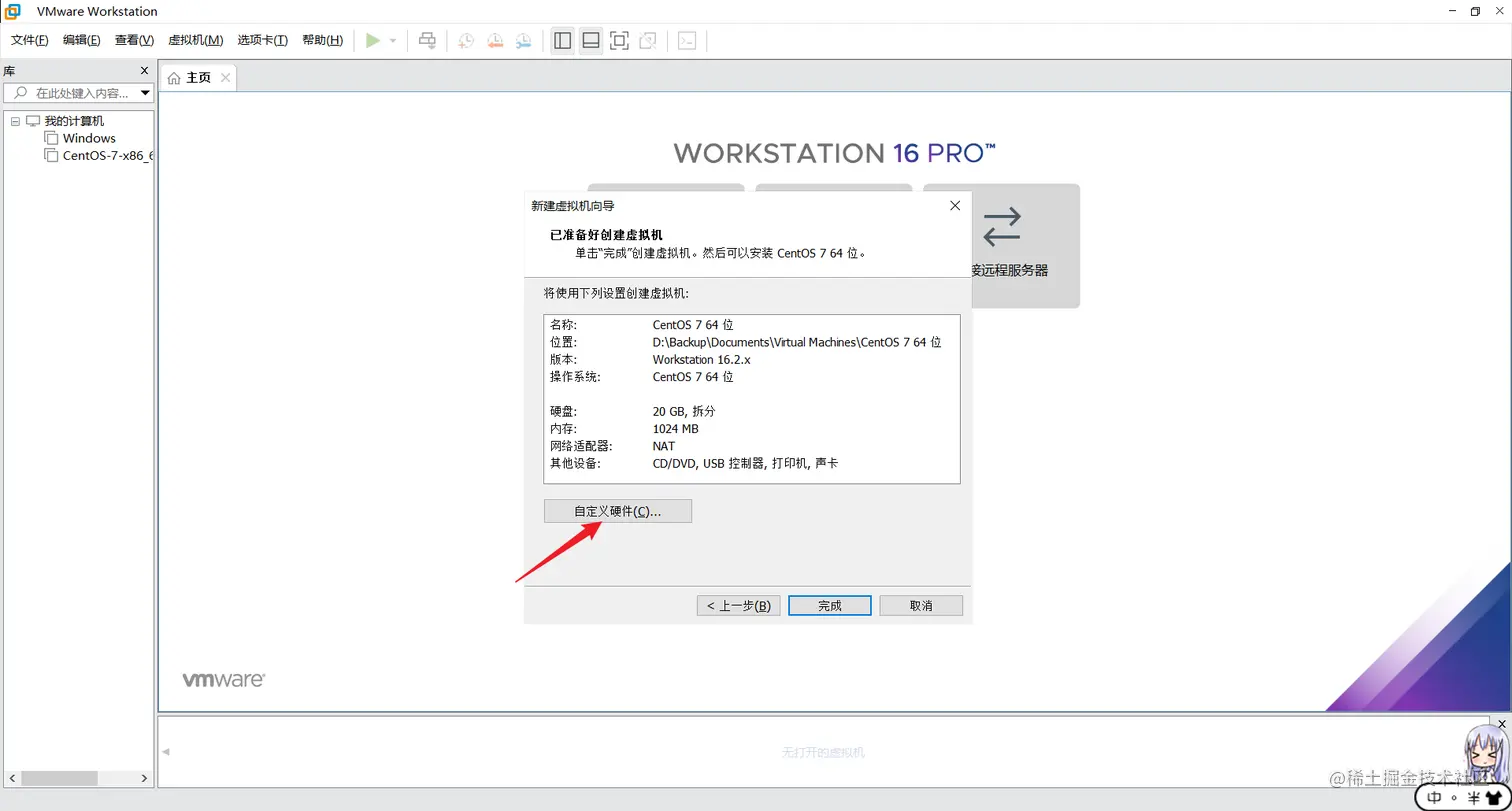Click the 取消 cancel button
This screenshot has width=1512, height=811.
point(921,606)
